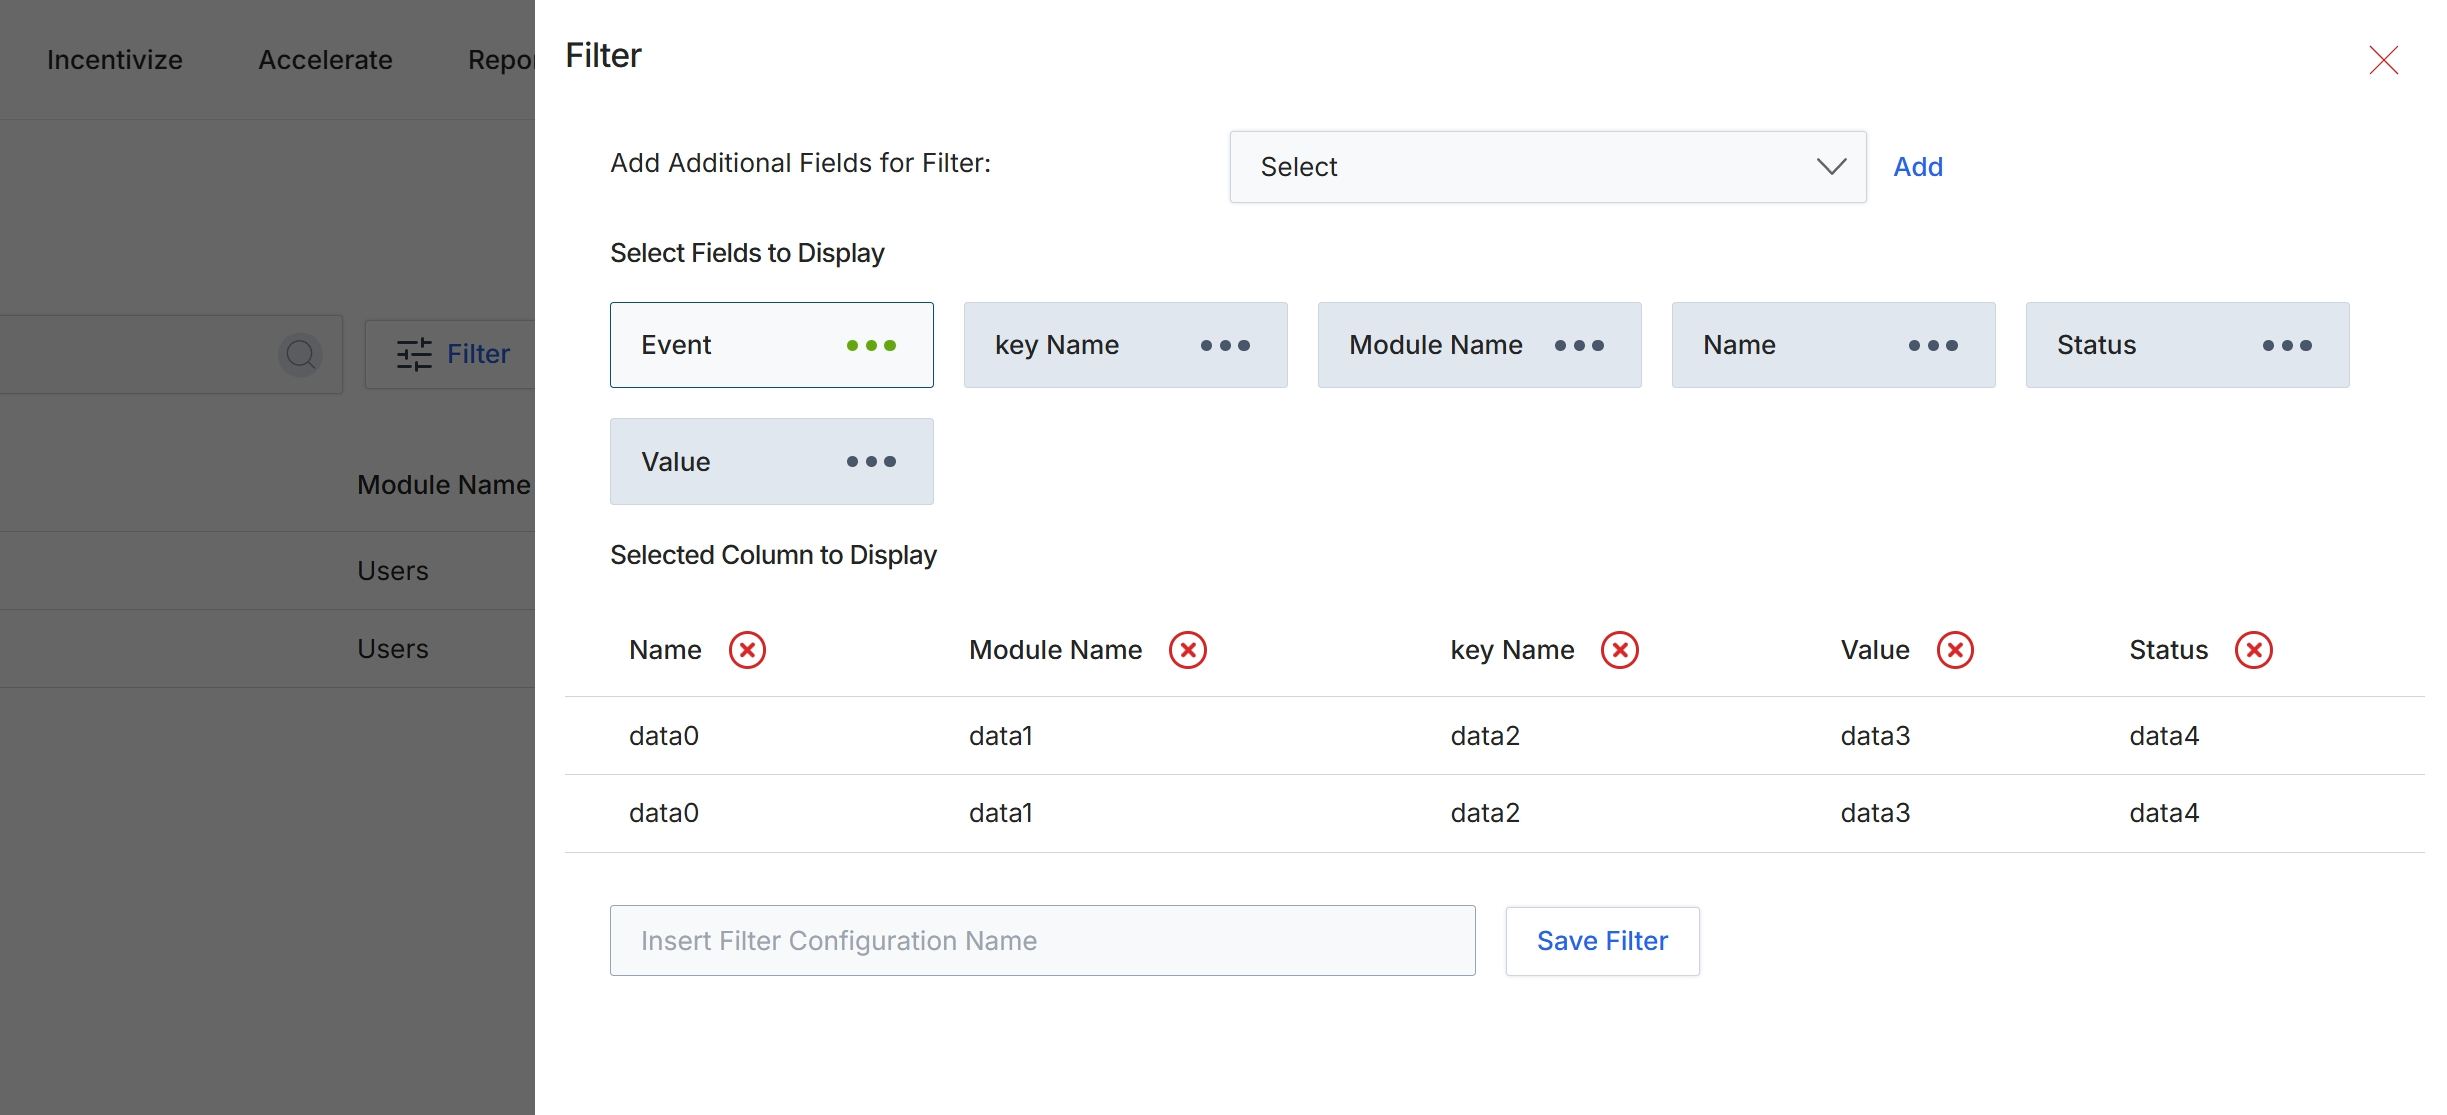This screenshot has width=2447, height=1115.
Task: Click the Name column header in the preview table
Action: pyautogui.click(x=665, y=650)
